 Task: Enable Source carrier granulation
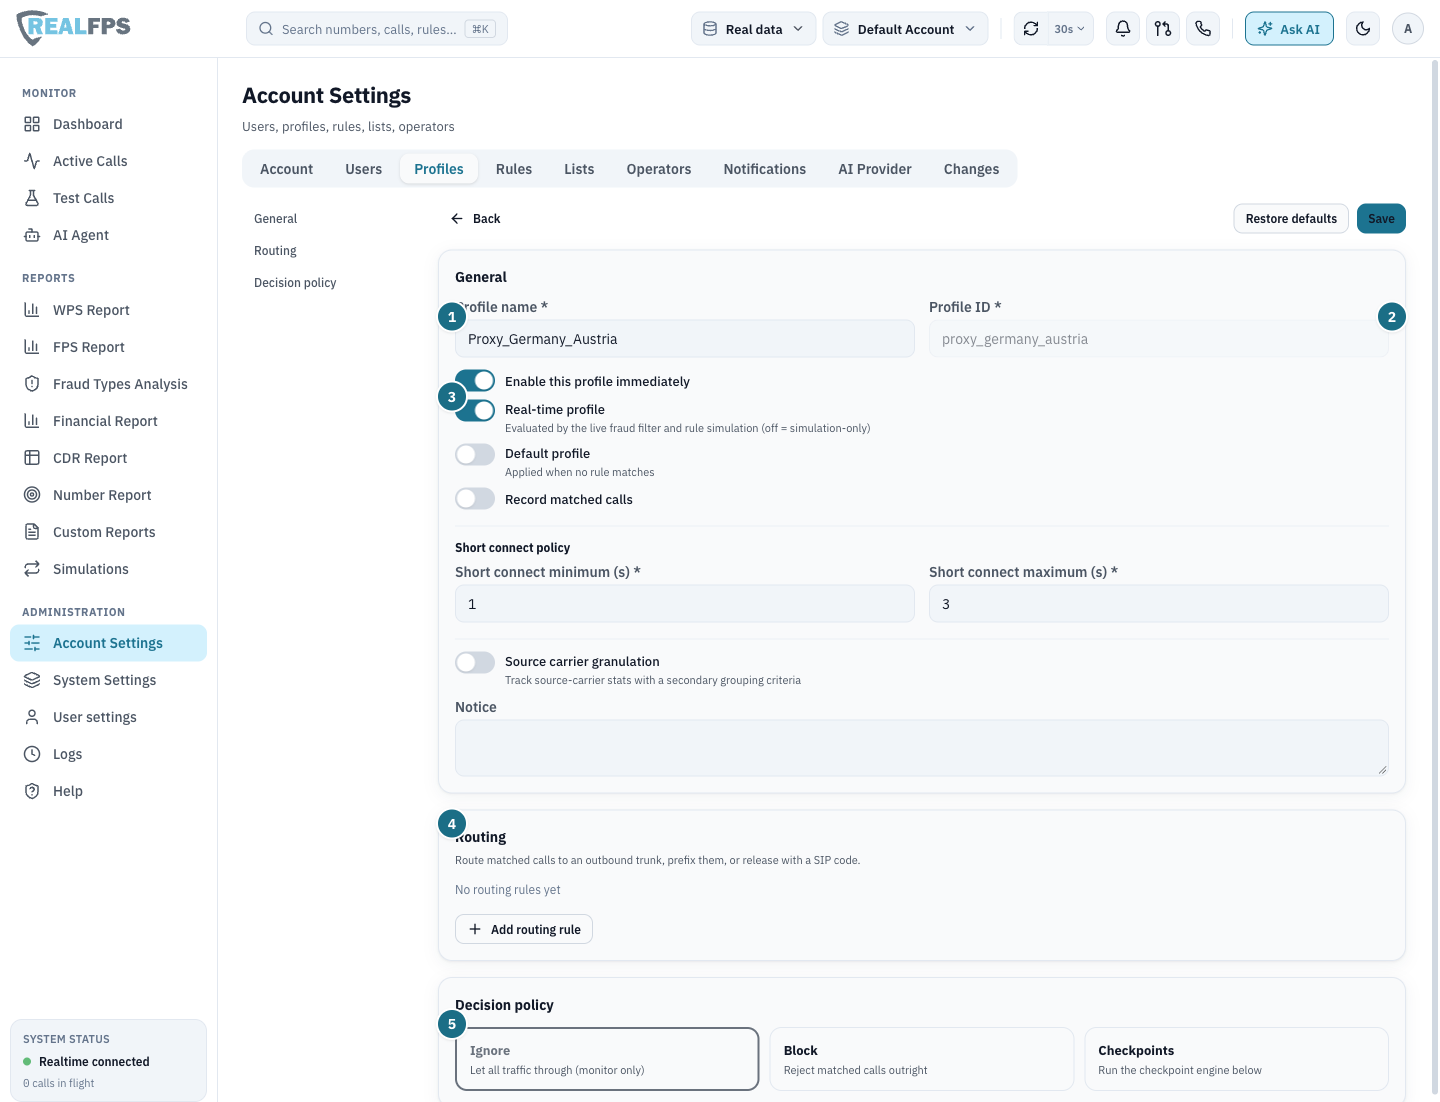[475, 662]
